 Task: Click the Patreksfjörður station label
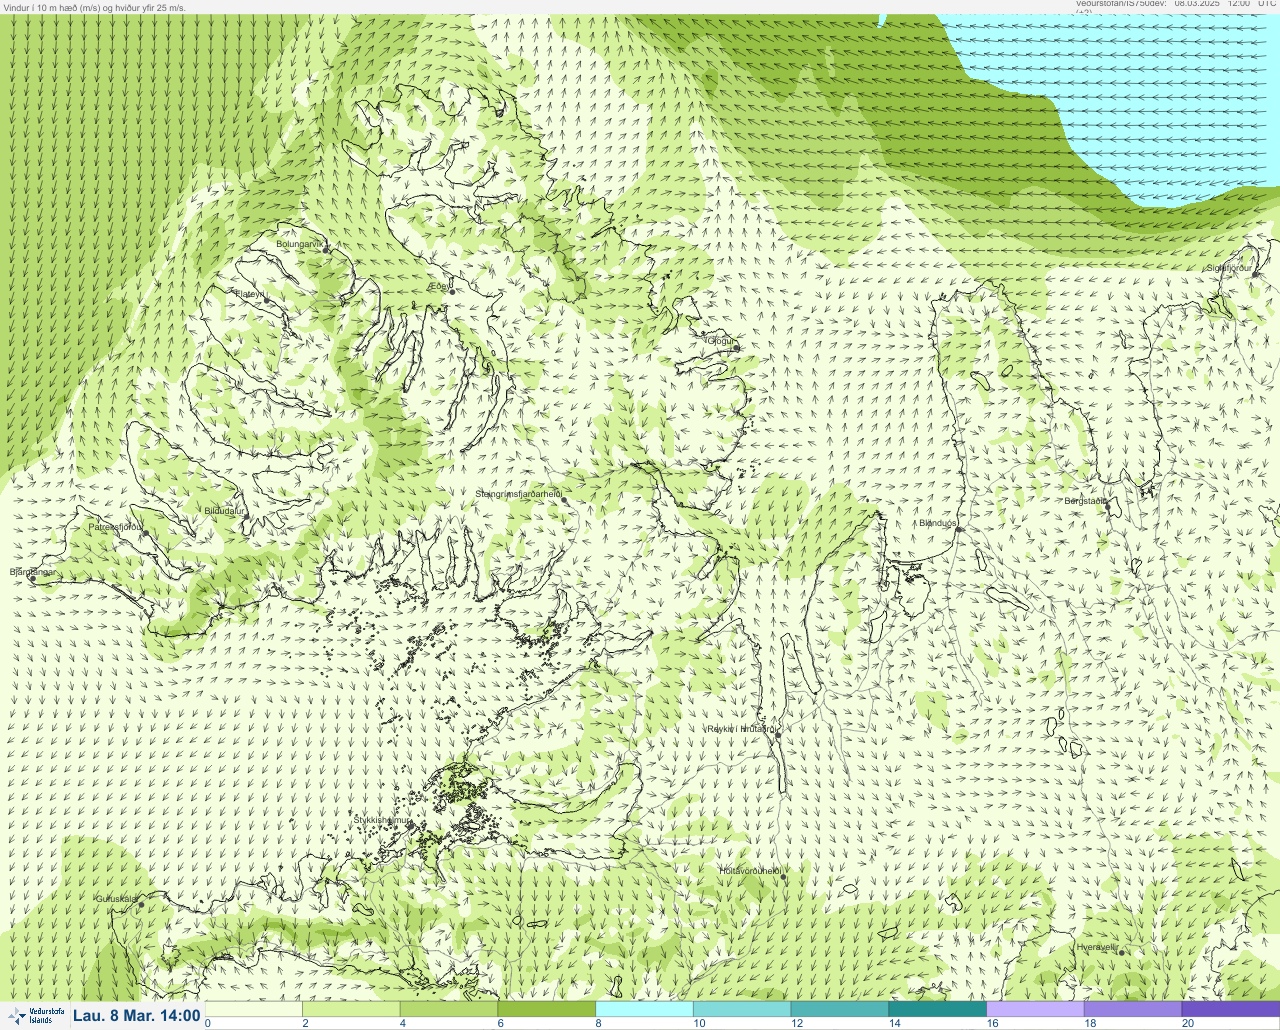115,526
